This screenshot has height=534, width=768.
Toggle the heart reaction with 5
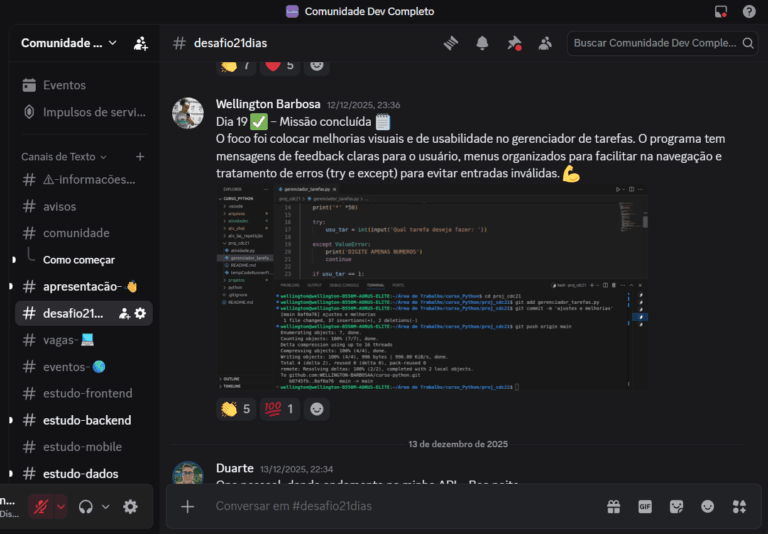280,66
